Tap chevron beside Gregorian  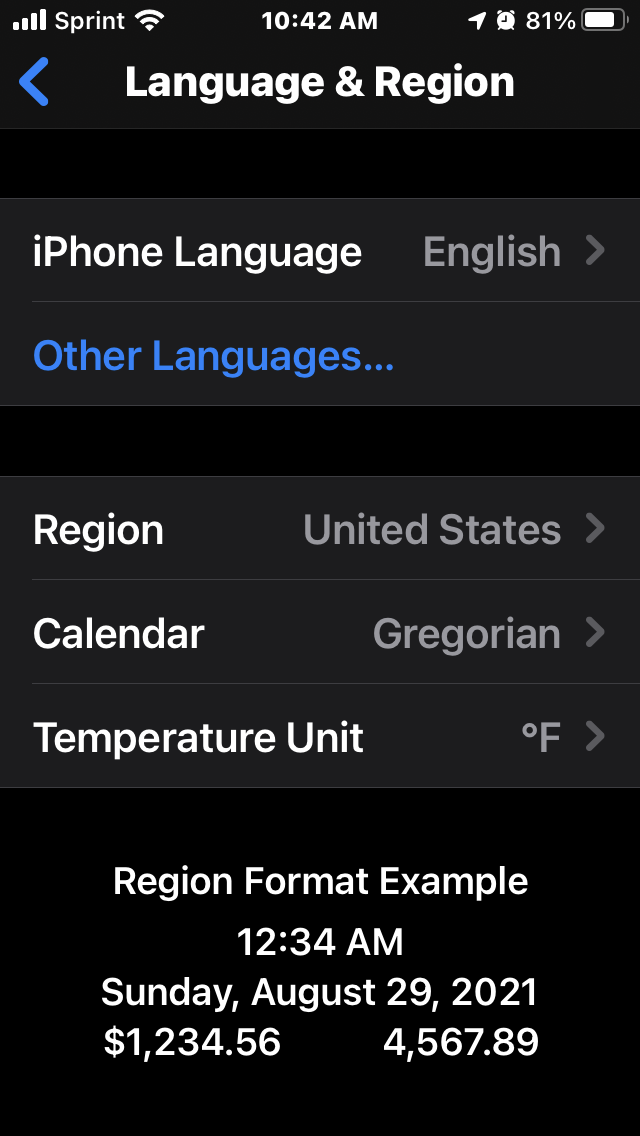[595, 632]
